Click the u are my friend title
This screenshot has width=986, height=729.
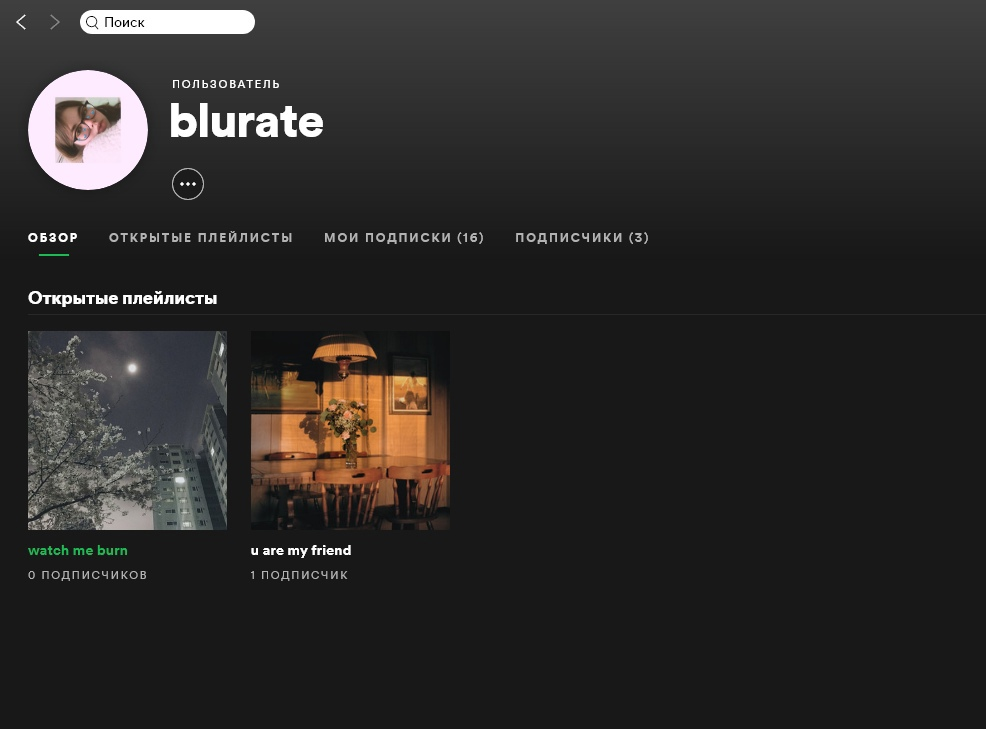coord(301,550)
